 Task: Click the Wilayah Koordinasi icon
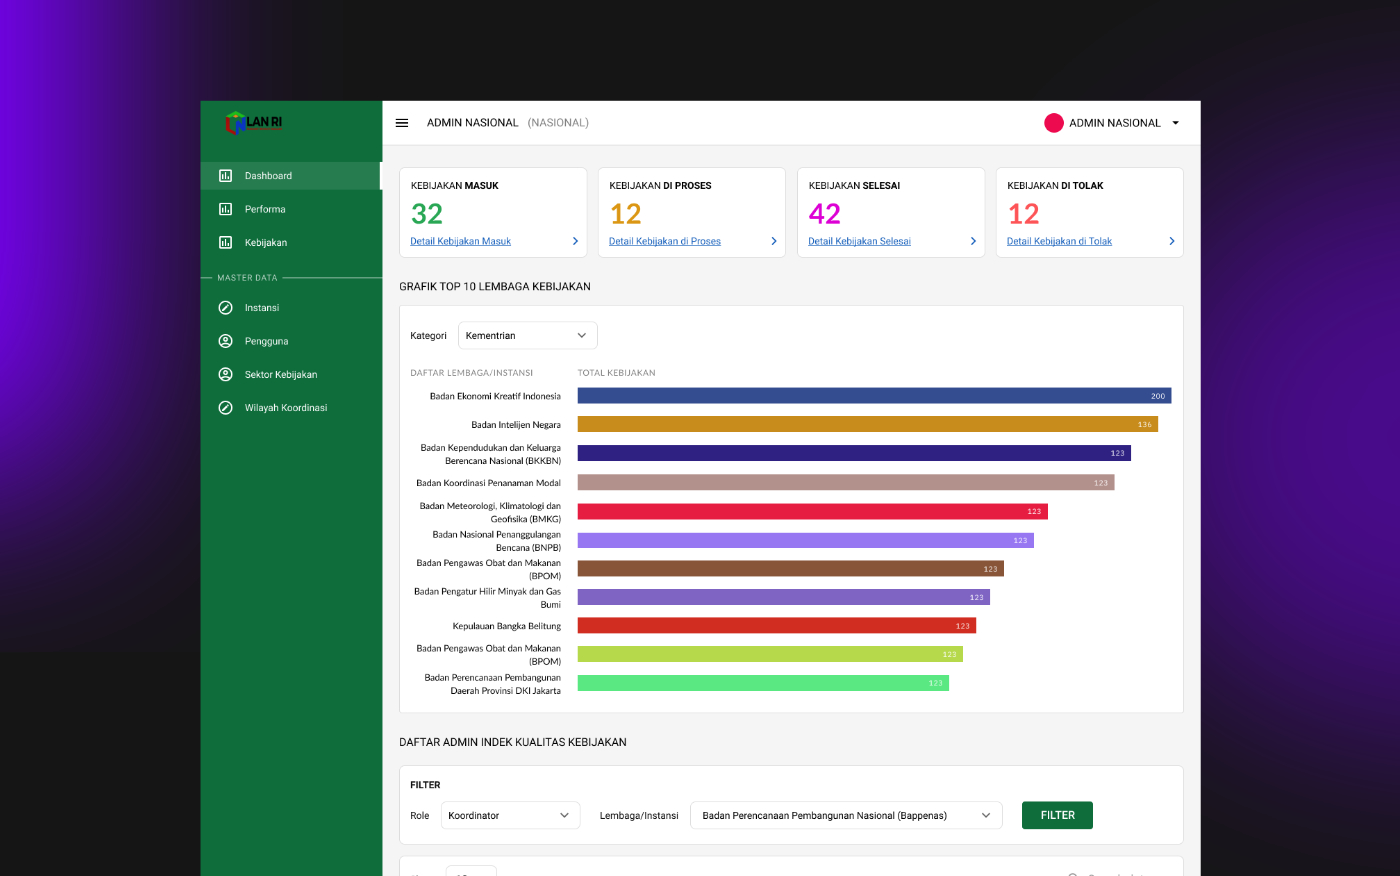[226, 408]
